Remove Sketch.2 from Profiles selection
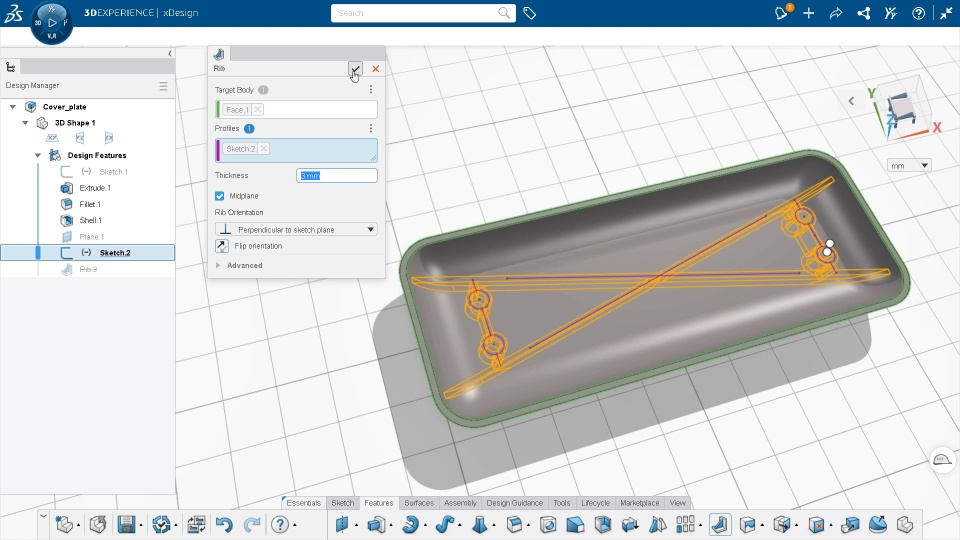Viewport: 960px width, 540px height. [264, 148]
